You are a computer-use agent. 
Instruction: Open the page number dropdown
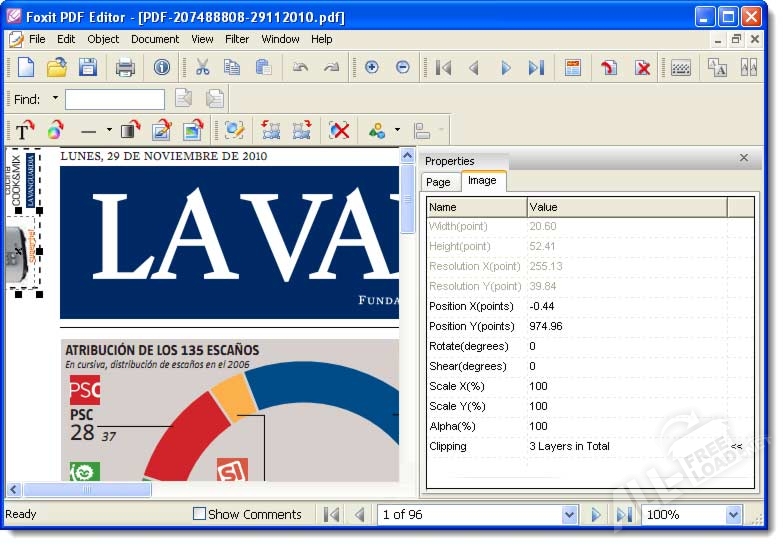tap(569, 514)
